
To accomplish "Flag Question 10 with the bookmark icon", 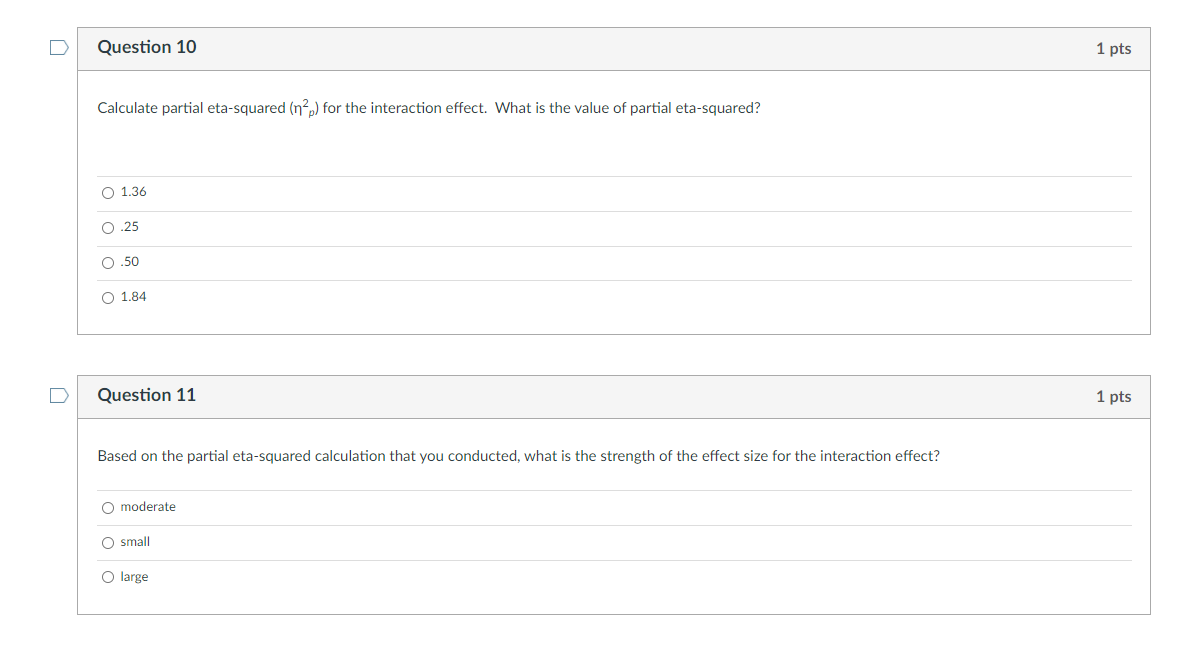I will pos(59,47).
